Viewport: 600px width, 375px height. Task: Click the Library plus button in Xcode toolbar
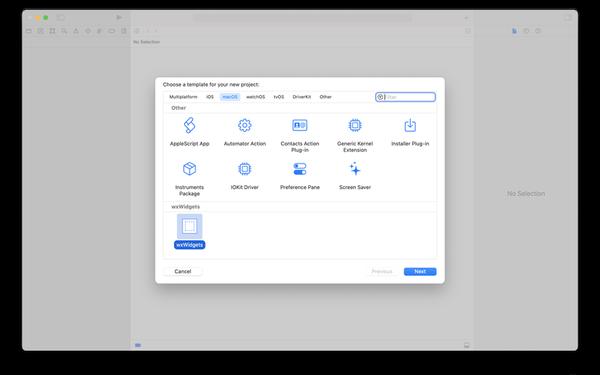(466, 18)
